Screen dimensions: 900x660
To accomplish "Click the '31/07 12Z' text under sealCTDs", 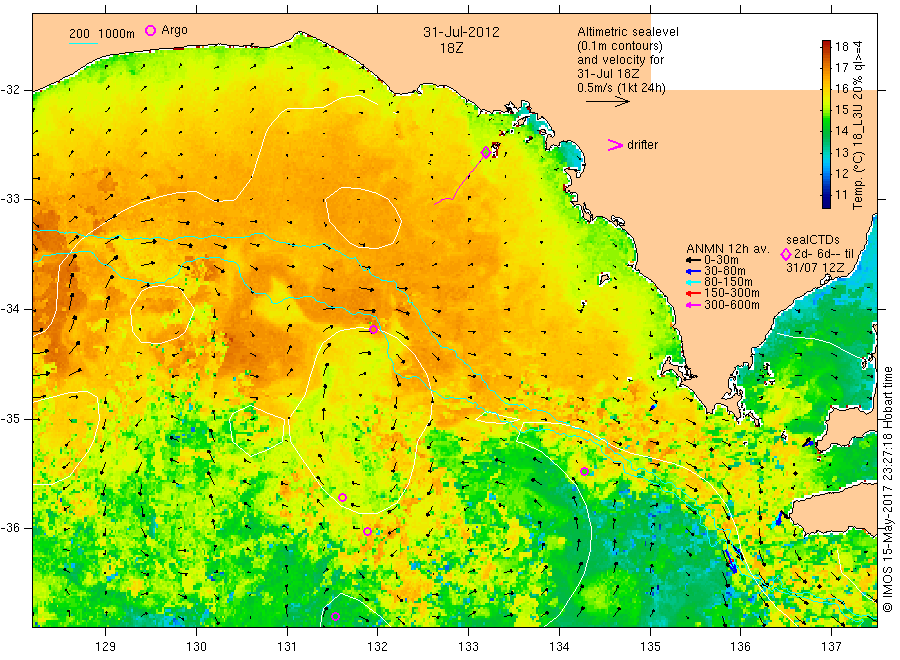I will (815, 267).
